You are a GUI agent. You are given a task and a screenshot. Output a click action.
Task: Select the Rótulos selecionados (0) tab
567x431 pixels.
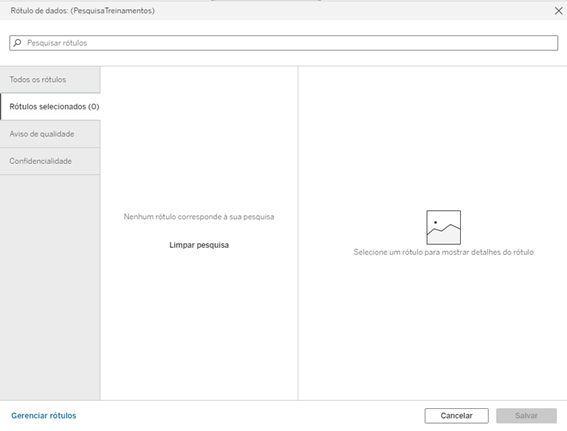(x=50, y=107)
